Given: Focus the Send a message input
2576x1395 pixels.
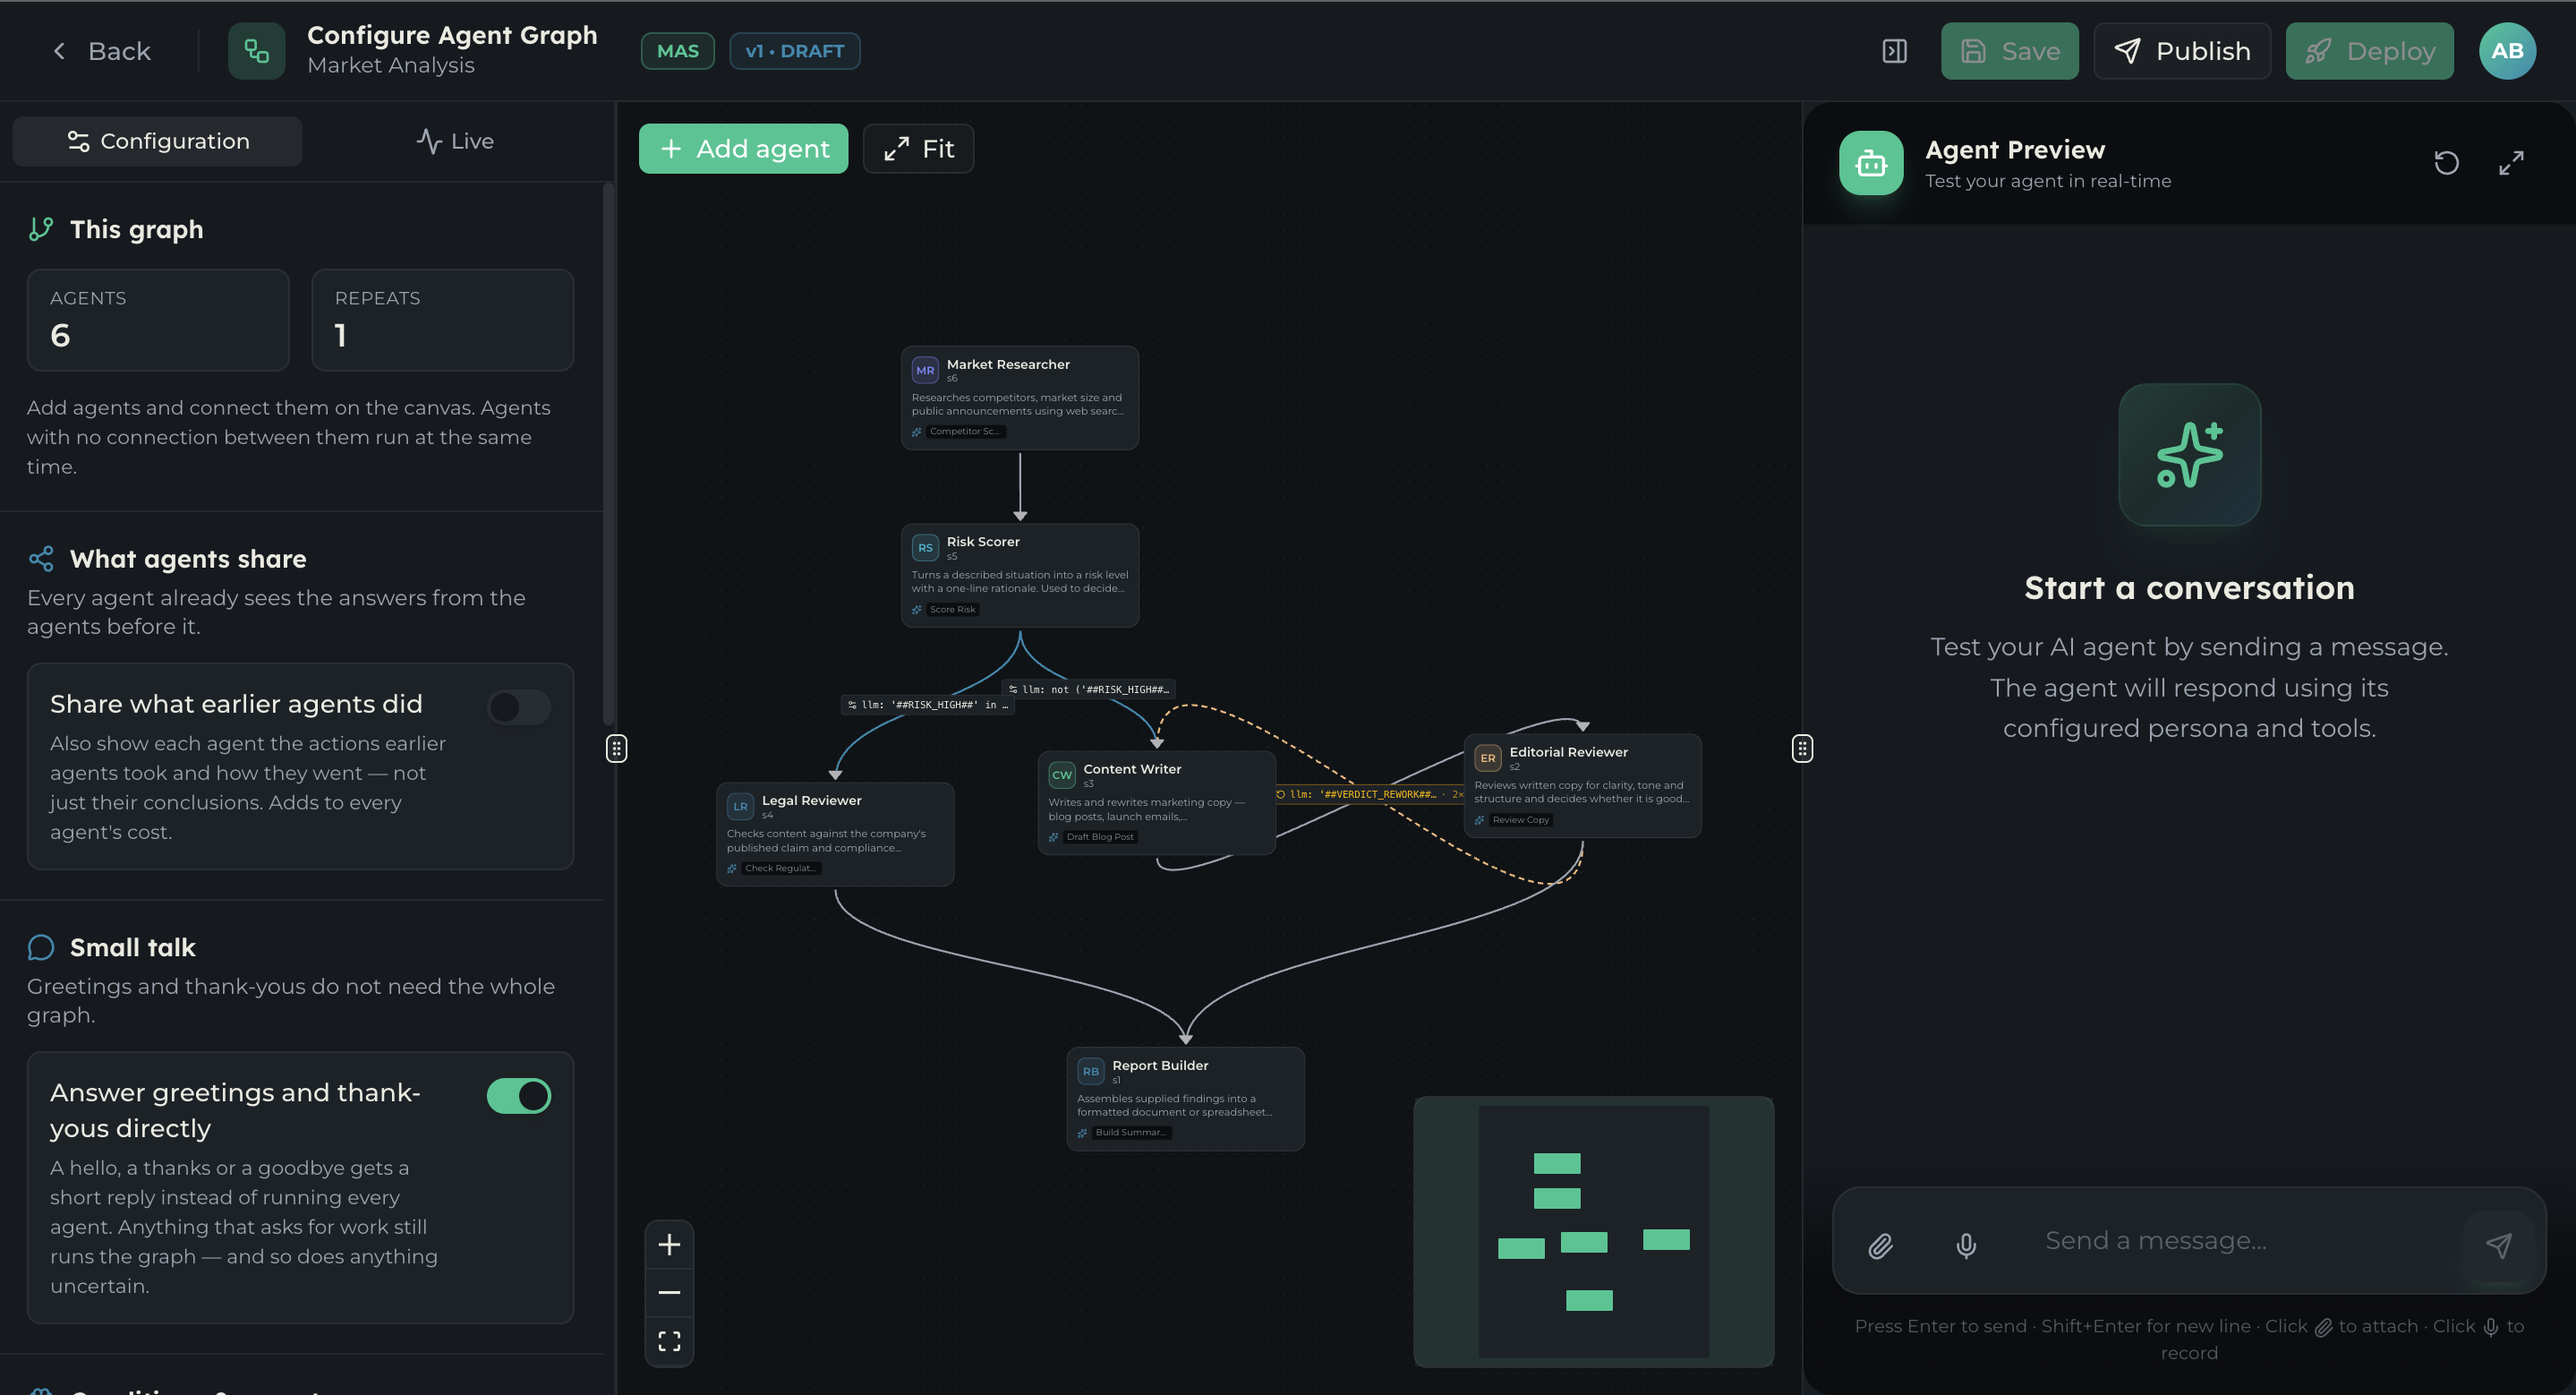Looking at the screenshot, I should [x=2240, y=1241].
